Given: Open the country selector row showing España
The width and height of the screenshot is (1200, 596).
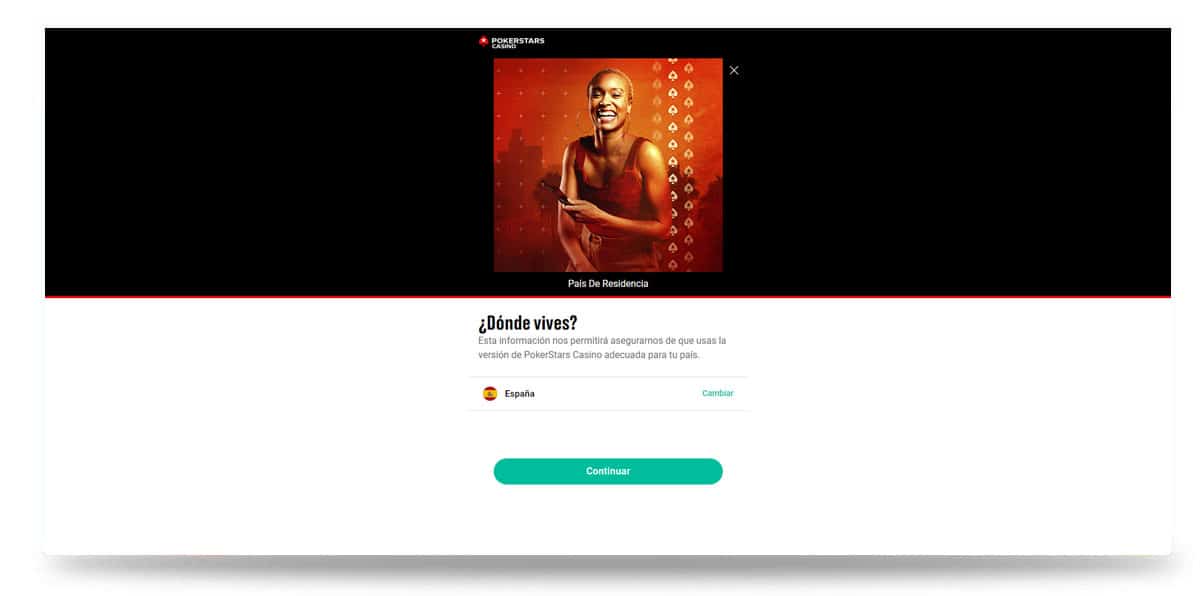Looking at the screenshot, I should point(608,394).
